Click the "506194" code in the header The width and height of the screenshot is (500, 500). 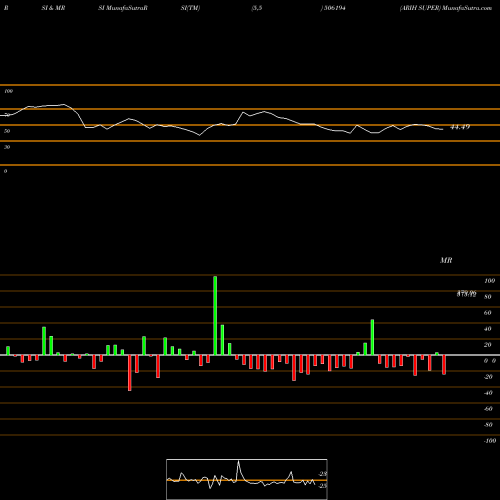[335, 8]
